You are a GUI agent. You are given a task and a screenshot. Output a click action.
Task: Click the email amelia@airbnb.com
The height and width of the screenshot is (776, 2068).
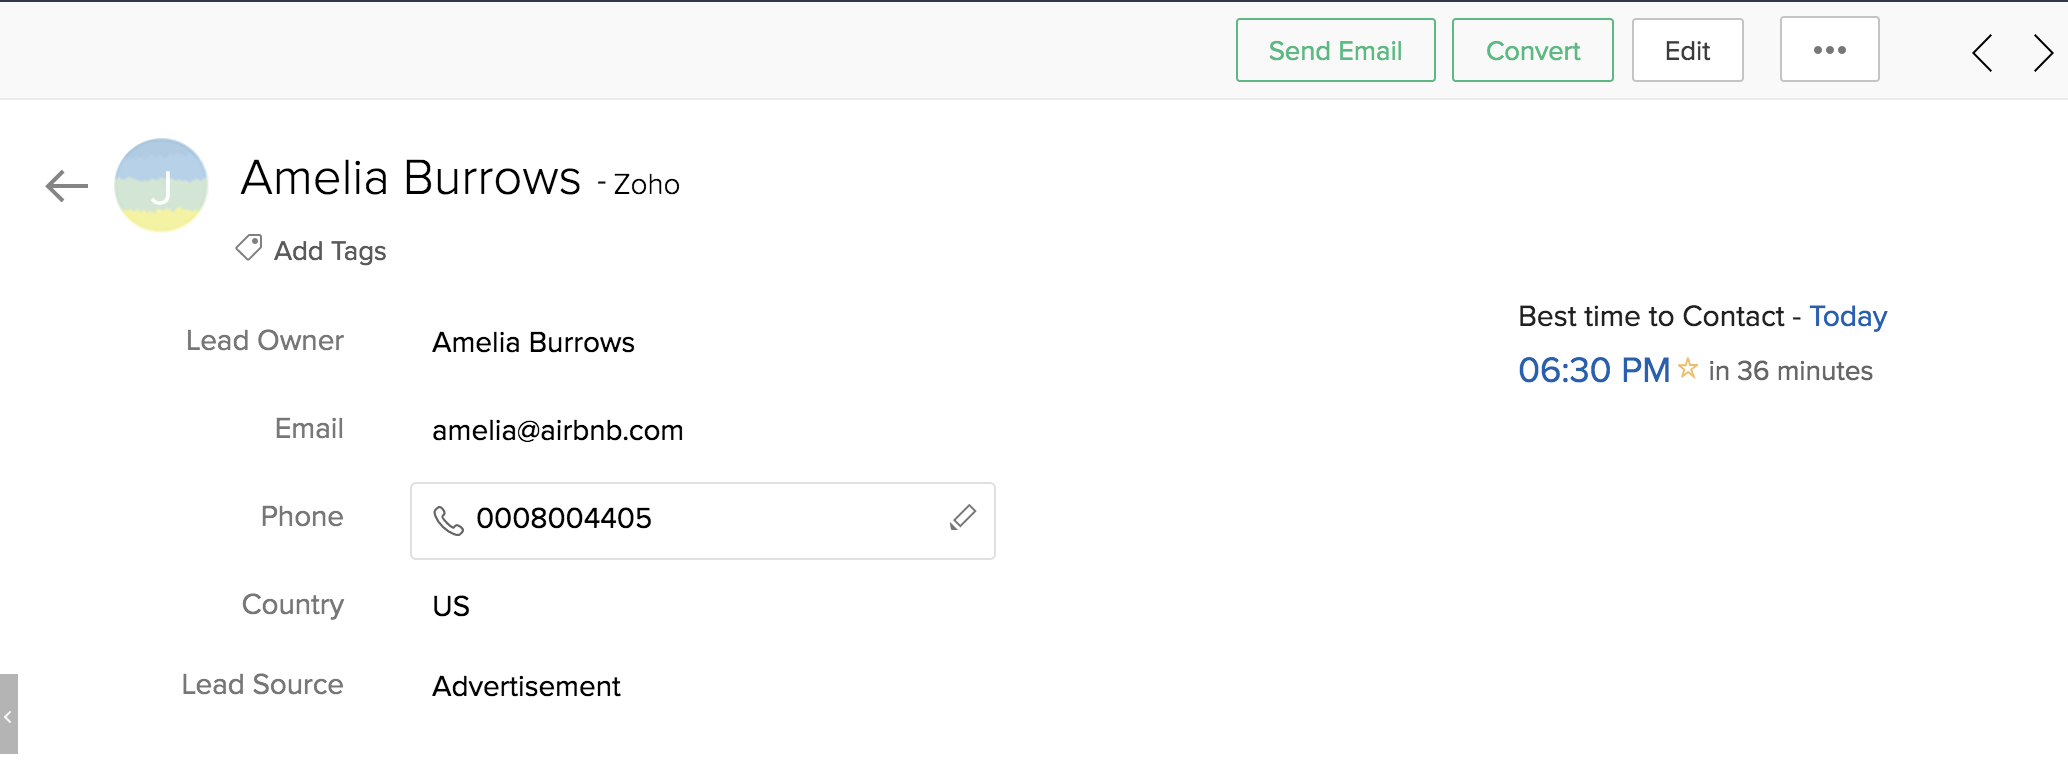tap(557, 431)
